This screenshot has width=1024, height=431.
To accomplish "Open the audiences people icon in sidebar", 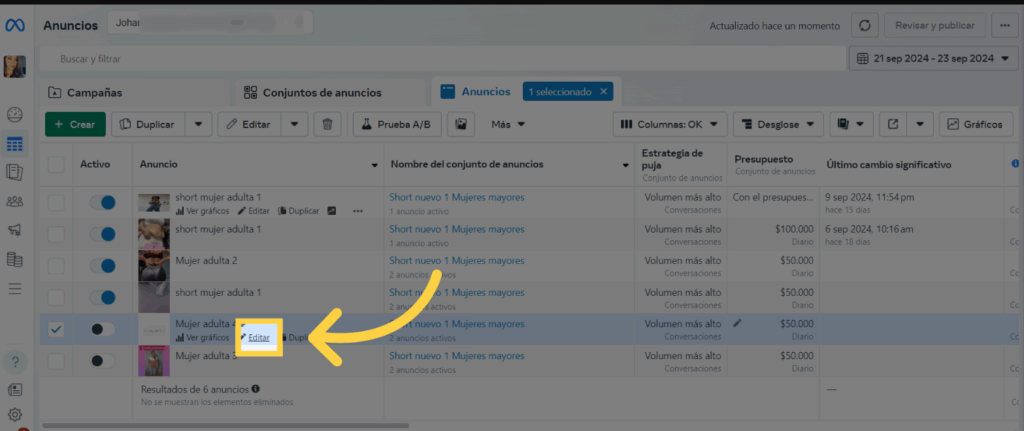I will click(x=15, y=201).
